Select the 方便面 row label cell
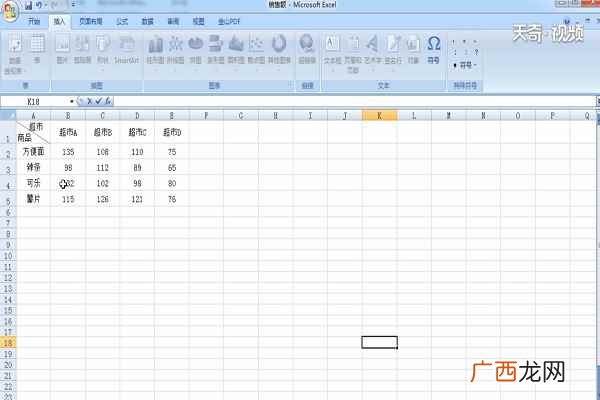600x400 pixels. [33, 152]
